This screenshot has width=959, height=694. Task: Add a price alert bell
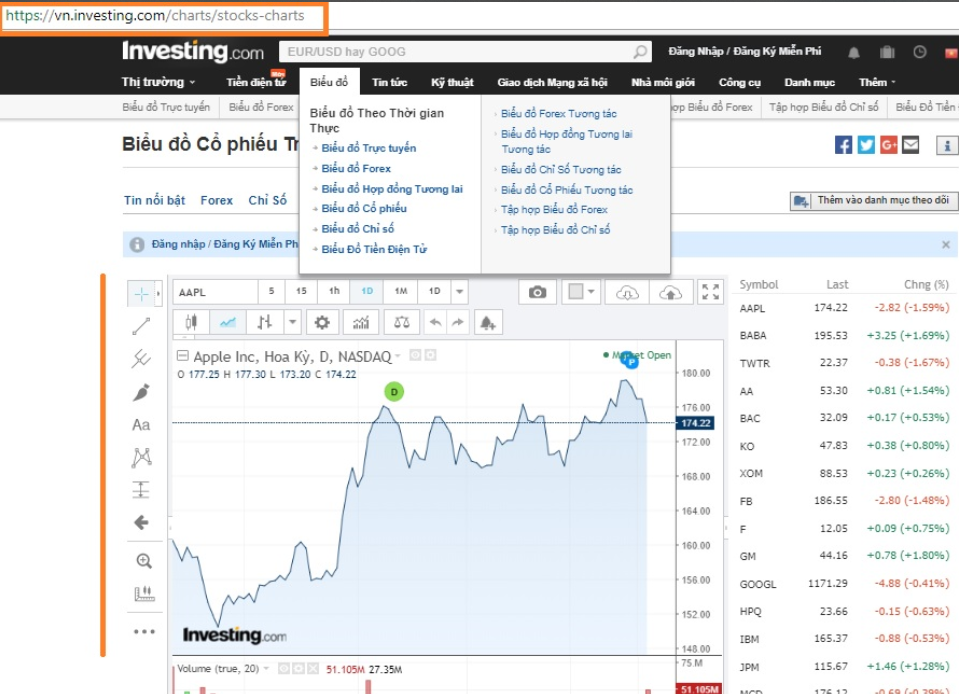[487, 322]
